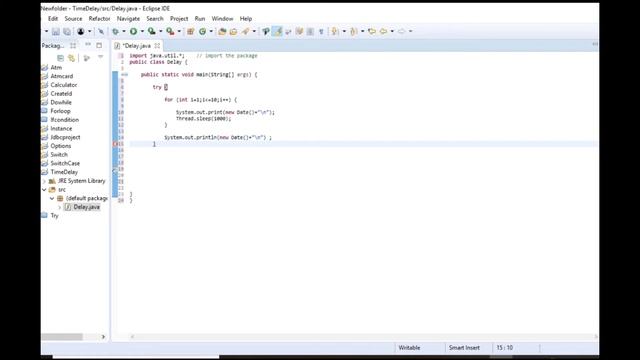The image size is (640, 360).
Task: Click the Run External Tools icon
Action: pyautogui.click(x=170, y=31)
